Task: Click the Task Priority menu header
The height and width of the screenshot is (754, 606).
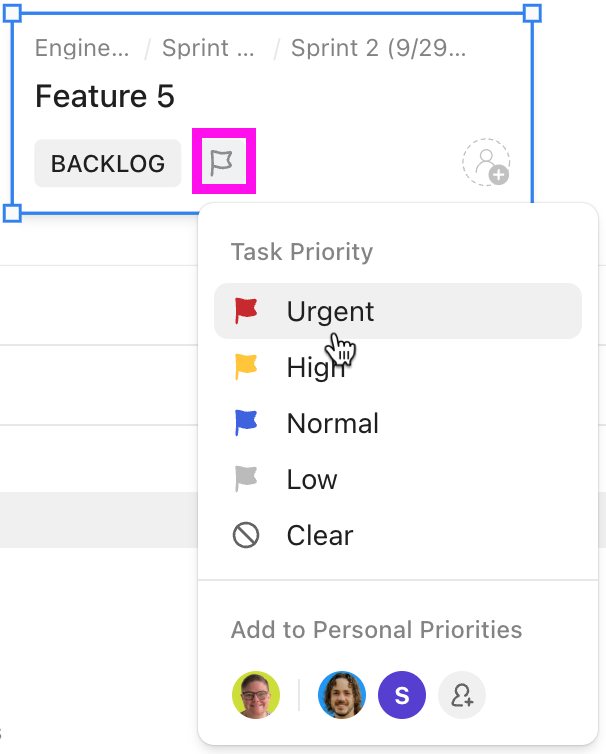Action: point(302,252)
